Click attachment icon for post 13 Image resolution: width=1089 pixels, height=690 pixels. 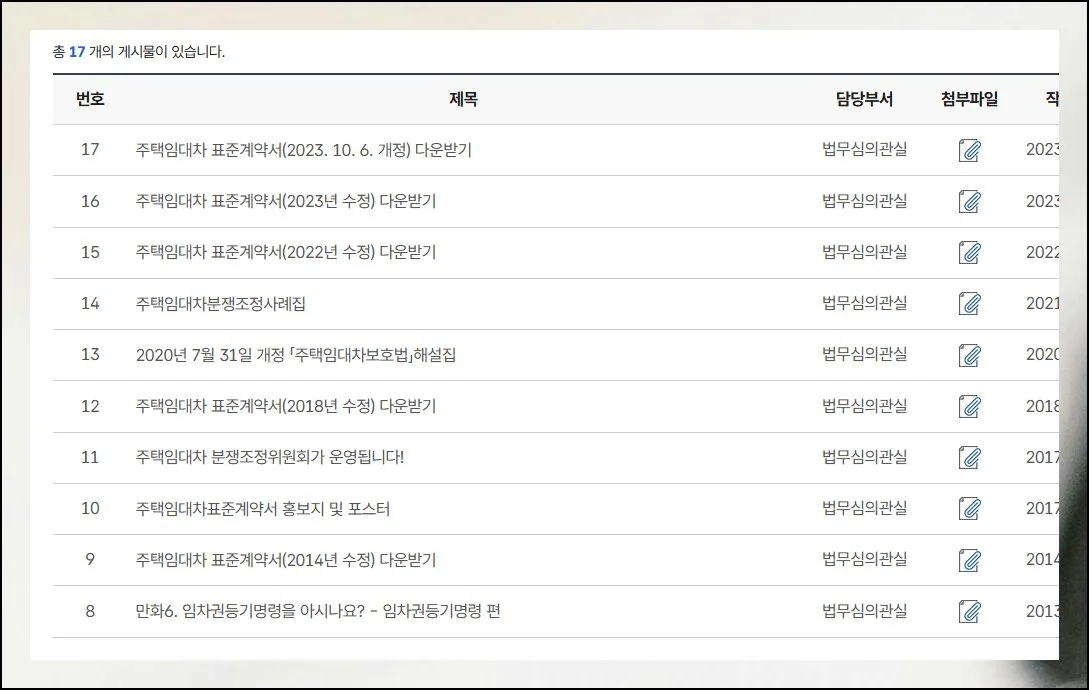pos(969,355)
